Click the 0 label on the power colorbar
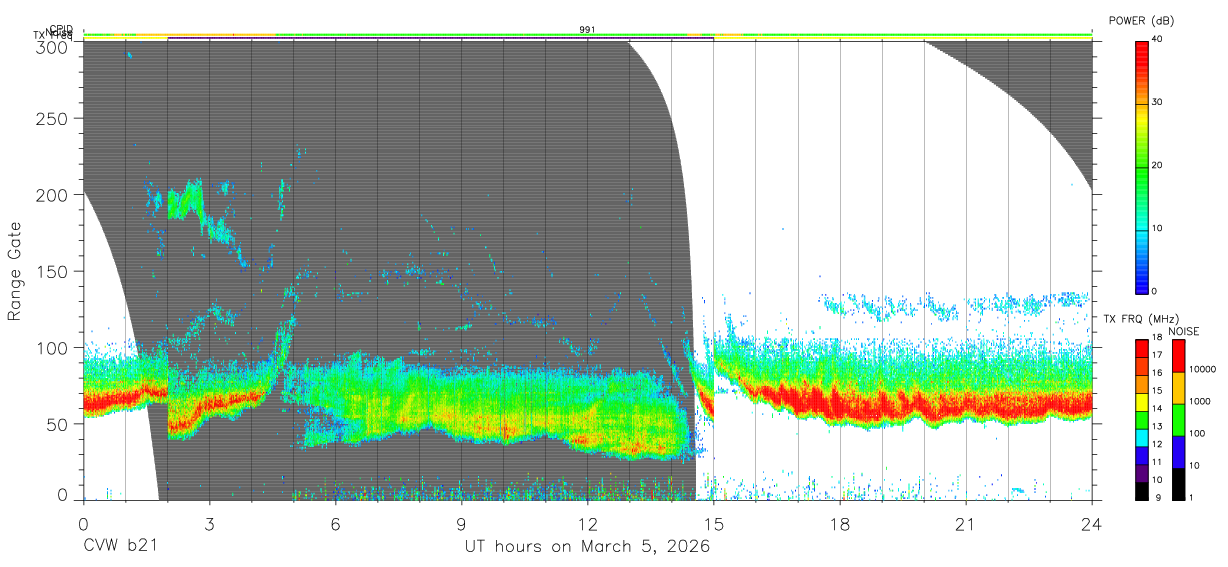 (1154, 291)
